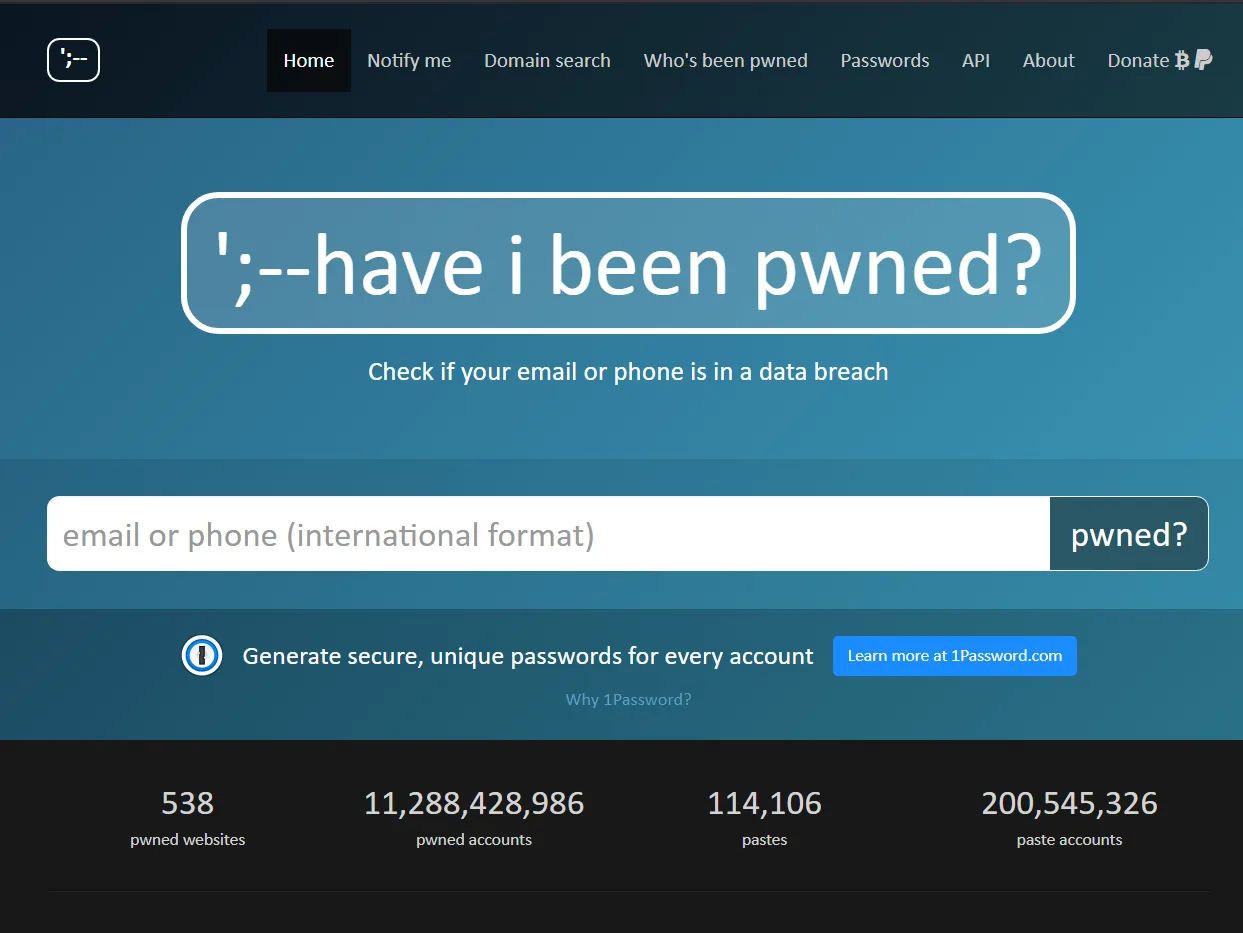The width and height of the screenshot is (1243, 933).
Task: Click 'Check if your email or phone' tagline
Action: 628,372
